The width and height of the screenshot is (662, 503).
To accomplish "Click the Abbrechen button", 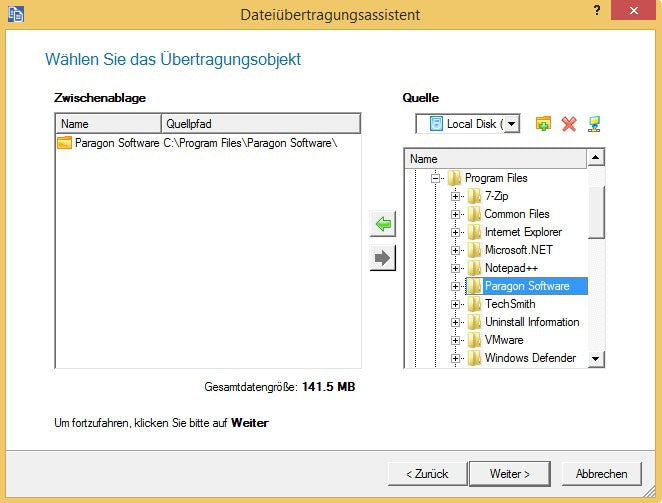I will click(x=602, y=474).
